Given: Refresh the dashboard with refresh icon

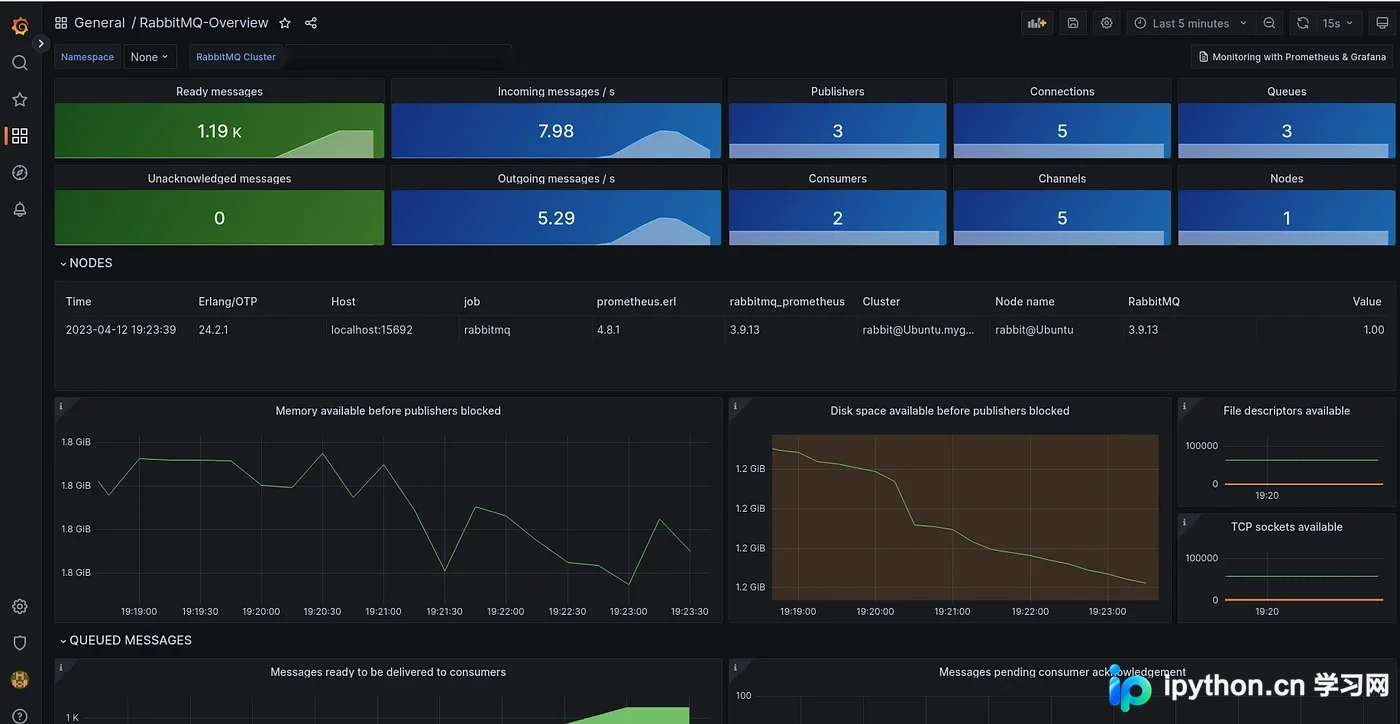Looking at the screenshot, I should click(x=1303, y=23).
